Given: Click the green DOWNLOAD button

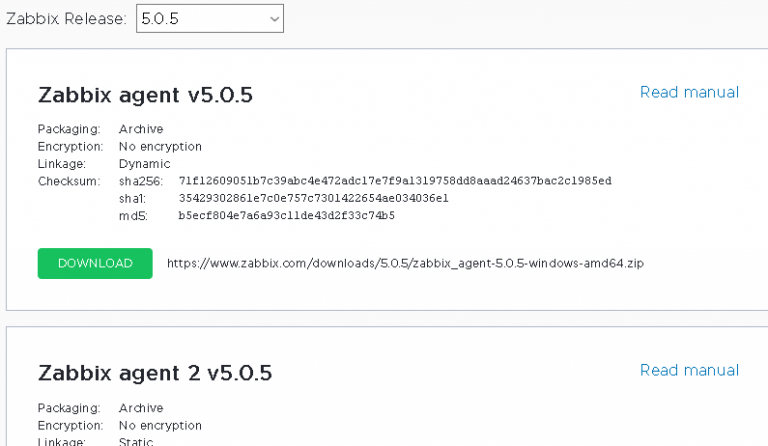Looking at the screenshot, I should (x=95, y=263).
